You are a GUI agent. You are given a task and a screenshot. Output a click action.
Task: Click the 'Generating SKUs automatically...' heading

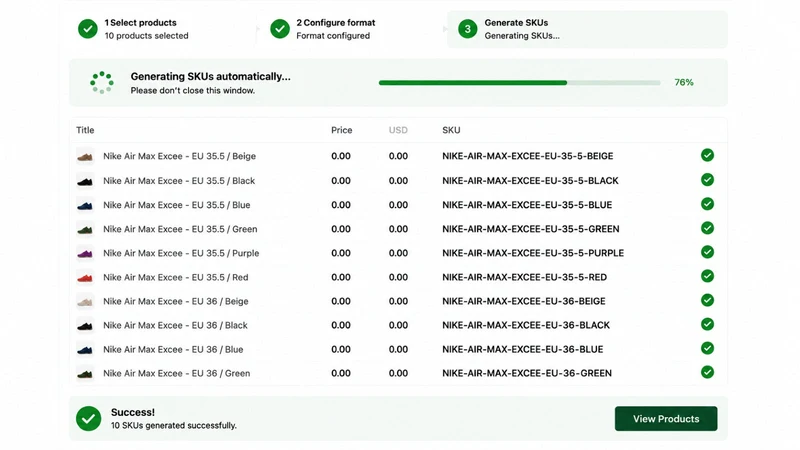coord(210,77)
